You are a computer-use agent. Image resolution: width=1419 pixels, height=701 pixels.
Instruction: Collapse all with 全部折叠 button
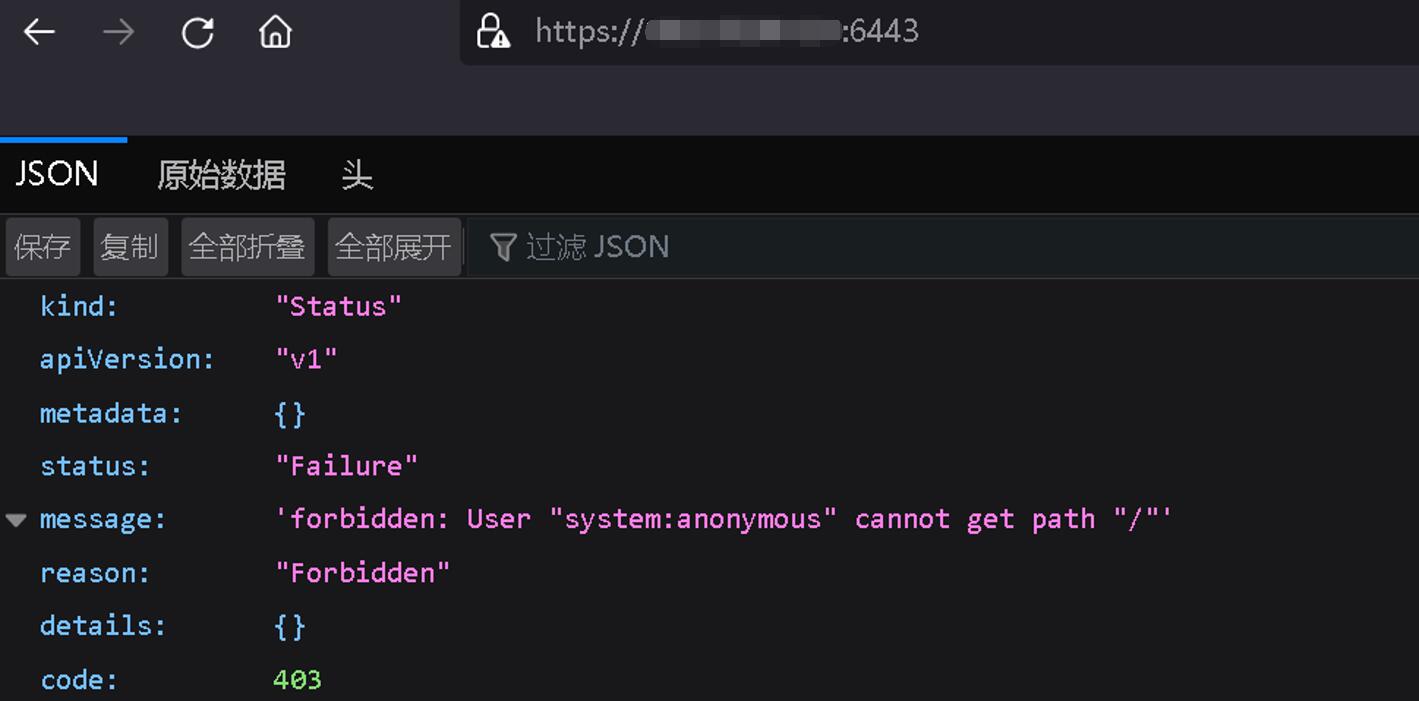(247, 247)
